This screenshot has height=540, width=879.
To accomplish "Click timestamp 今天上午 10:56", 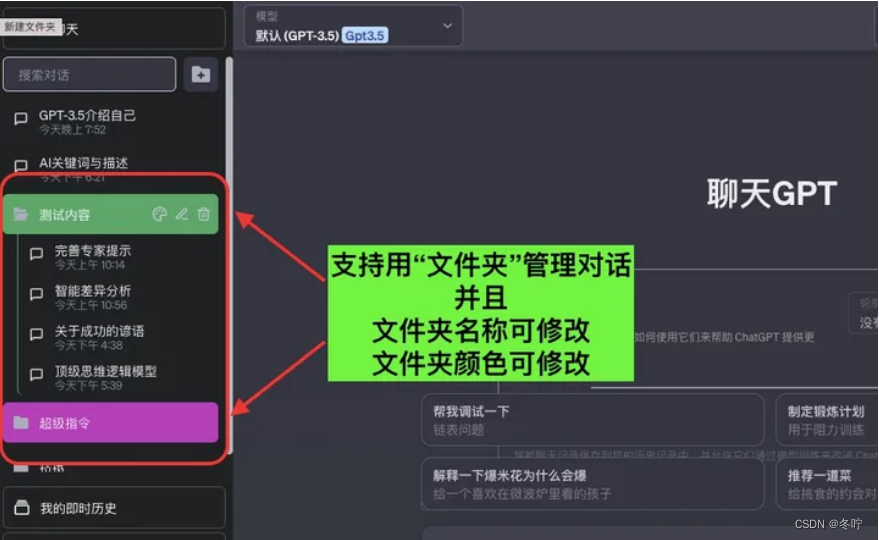I will pyautogui.click(x=91, y=305).
